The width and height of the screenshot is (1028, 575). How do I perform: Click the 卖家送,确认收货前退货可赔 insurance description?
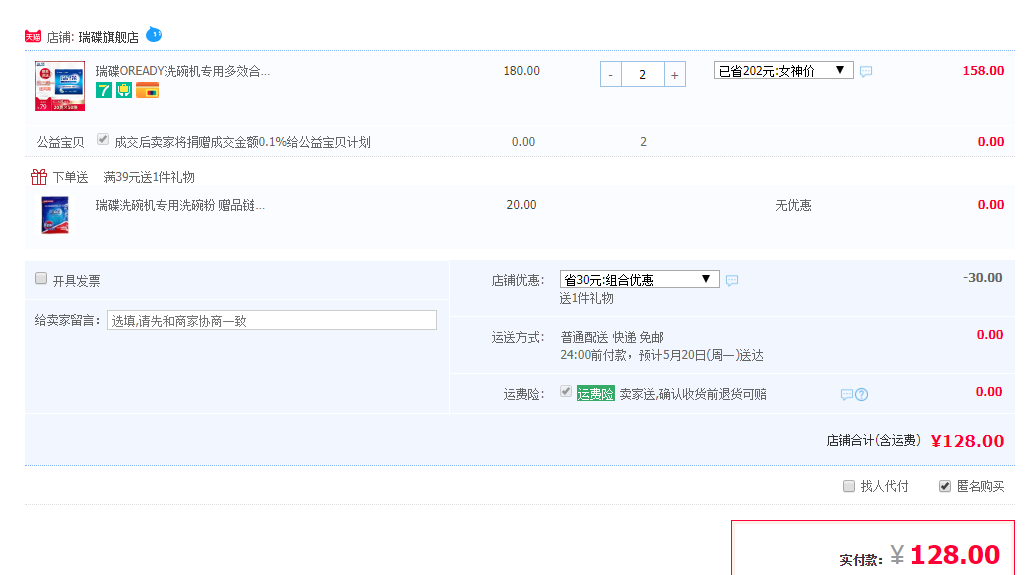coord(693,394)
